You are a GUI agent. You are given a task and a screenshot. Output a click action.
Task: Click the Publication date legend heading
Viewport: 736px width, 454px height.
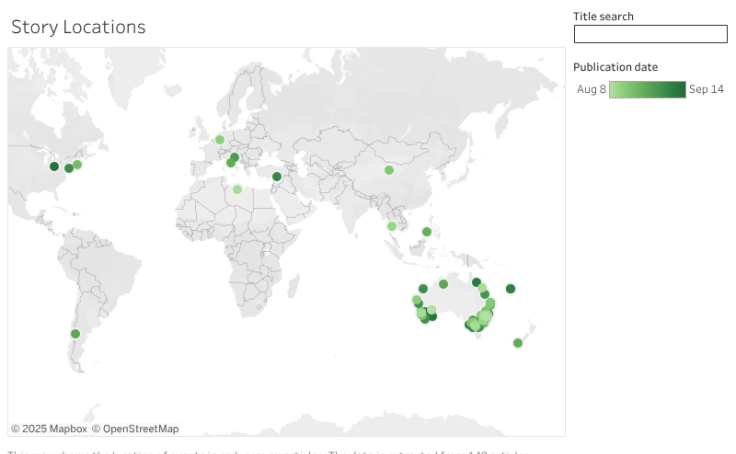tap(615, 67)
